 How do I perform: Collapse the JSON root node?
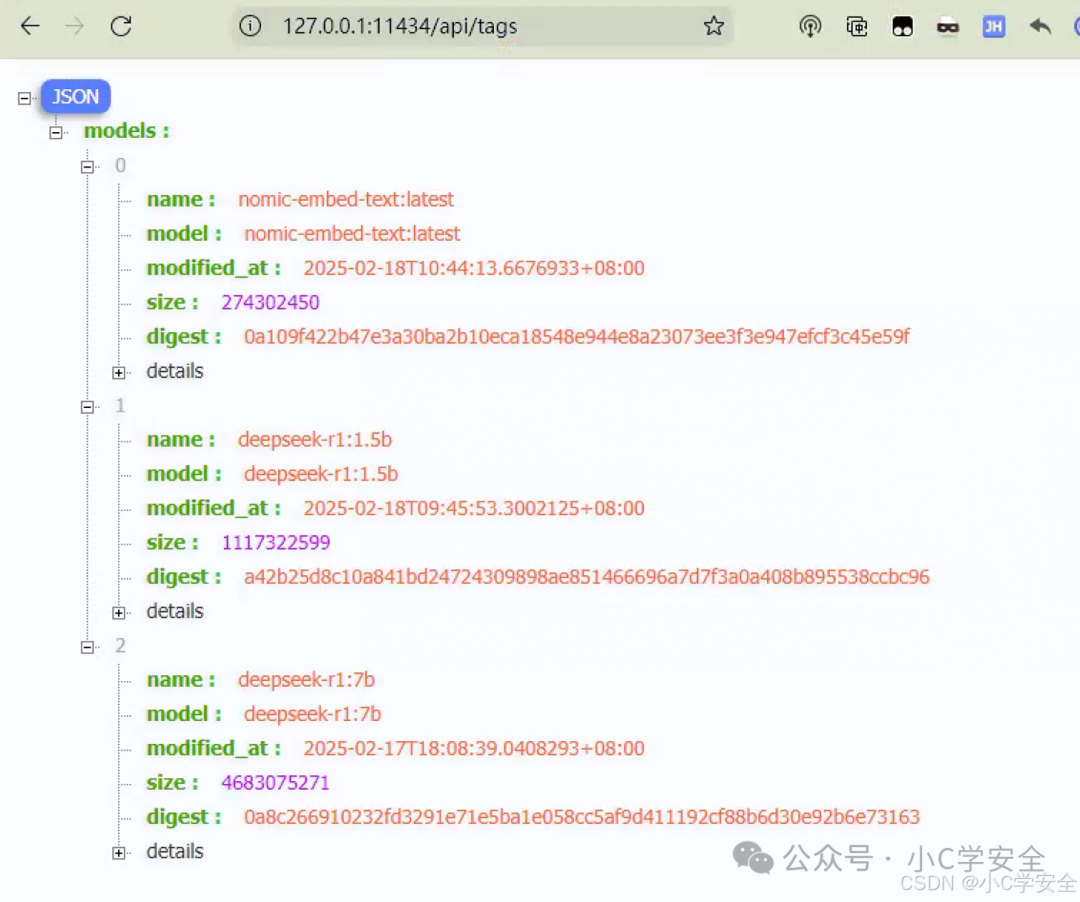(x=24, y=98)
